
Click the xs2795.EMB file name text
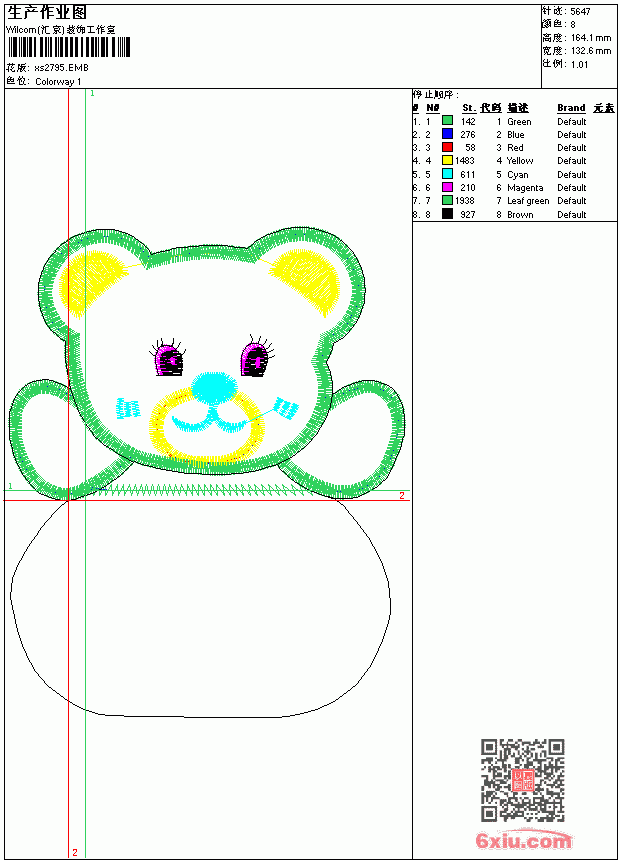61,67
